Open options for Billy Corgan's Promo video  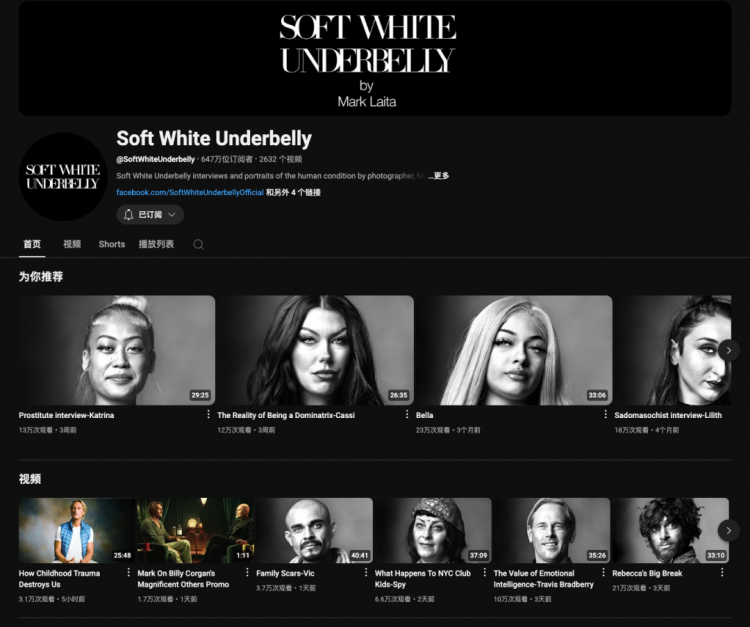click(247, 572)
